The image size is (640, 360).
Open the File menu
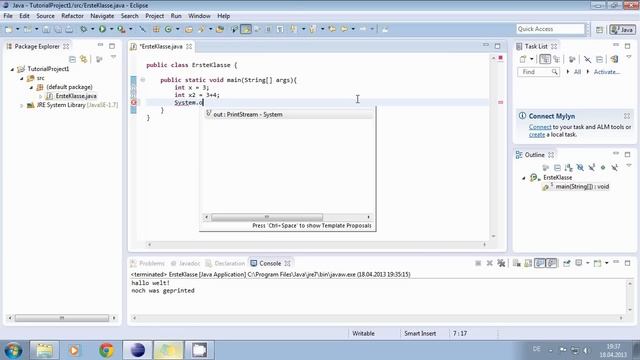[8, 16]
